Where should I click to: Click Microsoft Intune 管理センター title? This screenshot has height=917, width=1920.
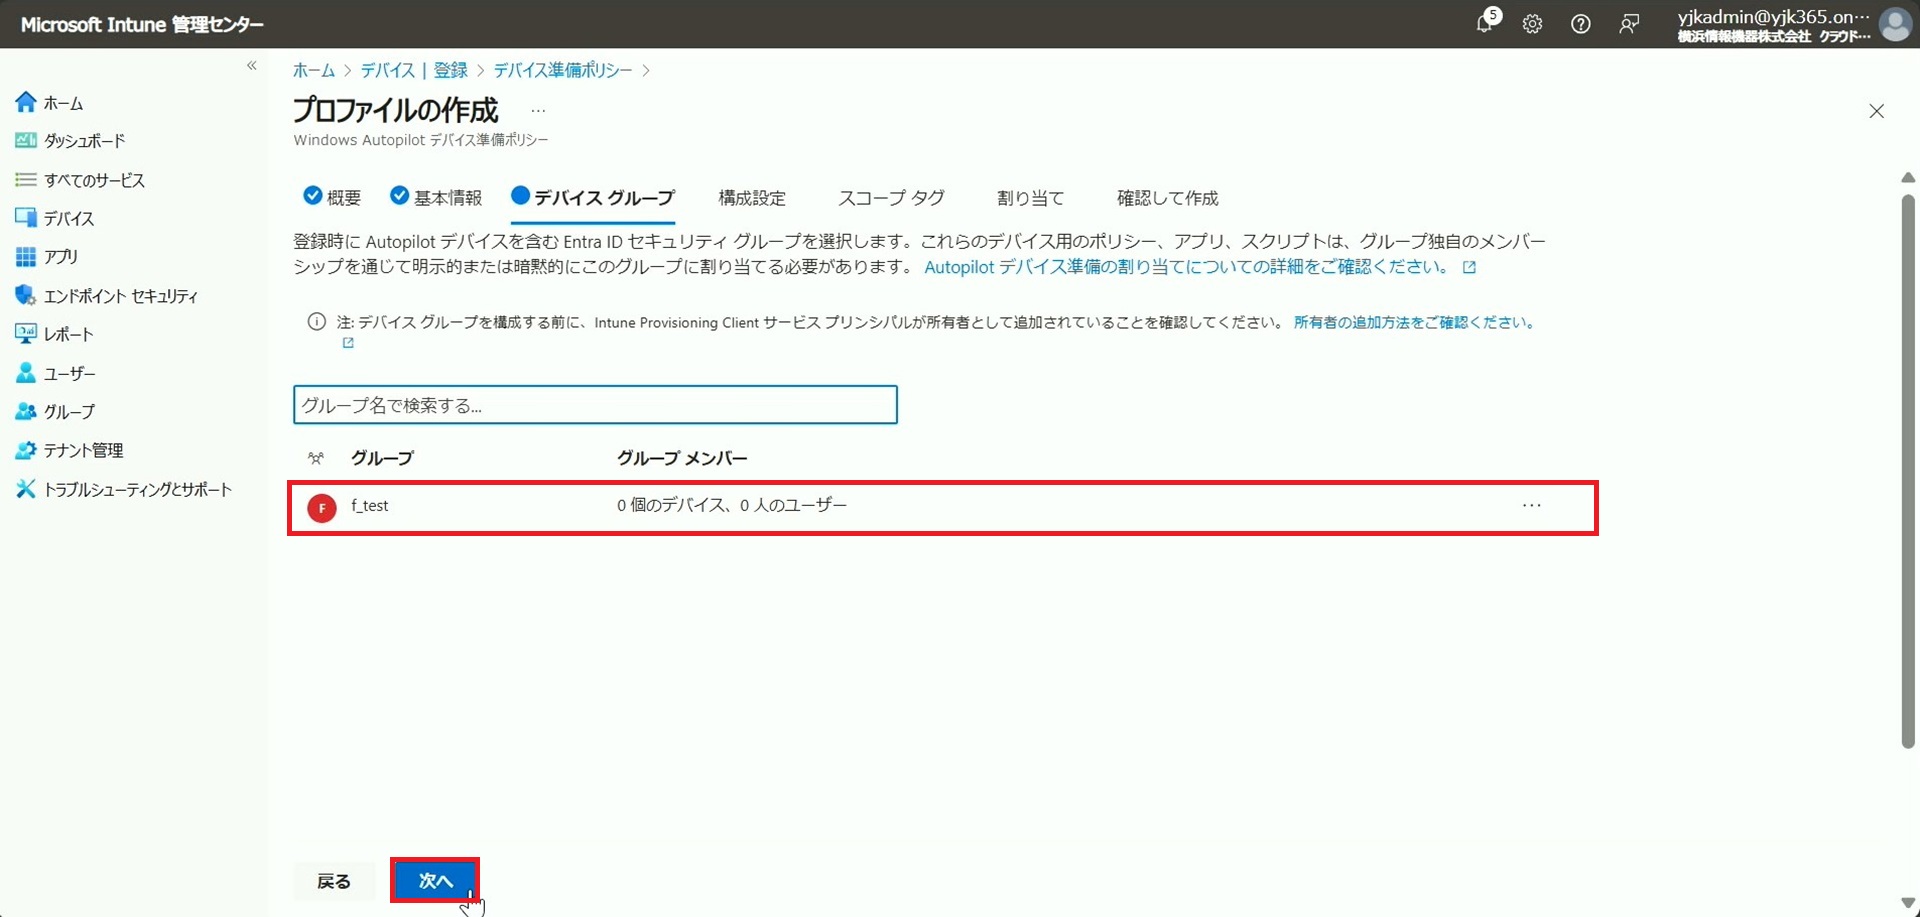pos(142,24)
